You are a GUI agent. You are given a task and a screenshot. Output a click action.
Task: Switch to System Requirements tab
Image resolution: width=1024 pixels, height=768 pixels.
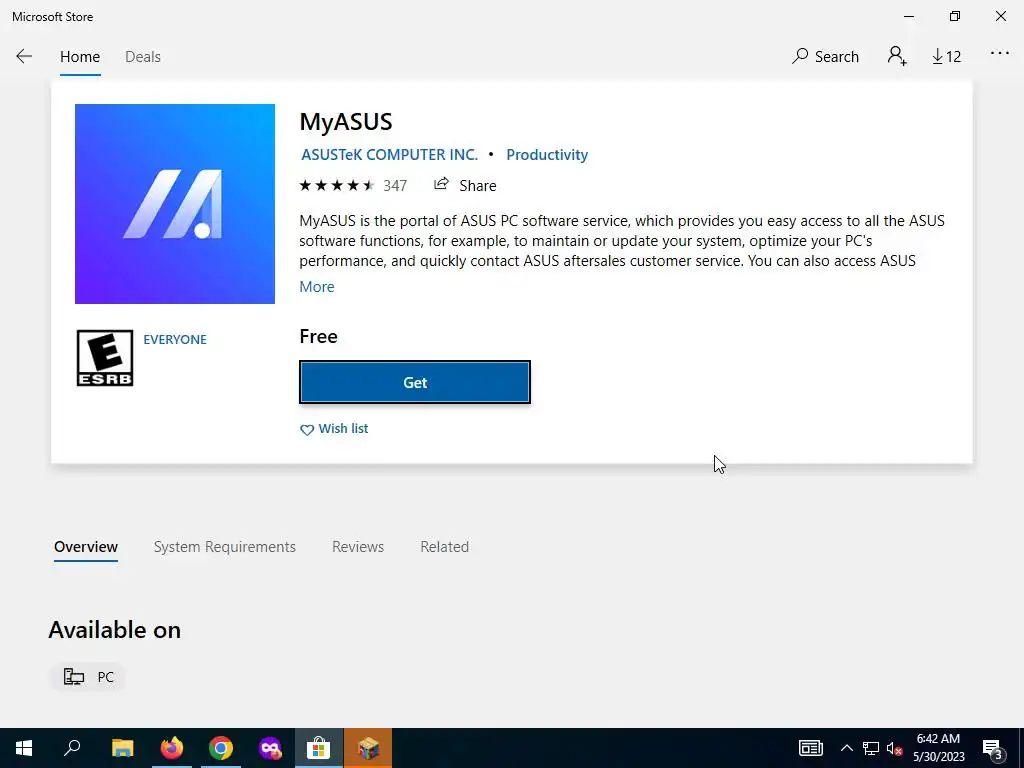tap(225, 547)
